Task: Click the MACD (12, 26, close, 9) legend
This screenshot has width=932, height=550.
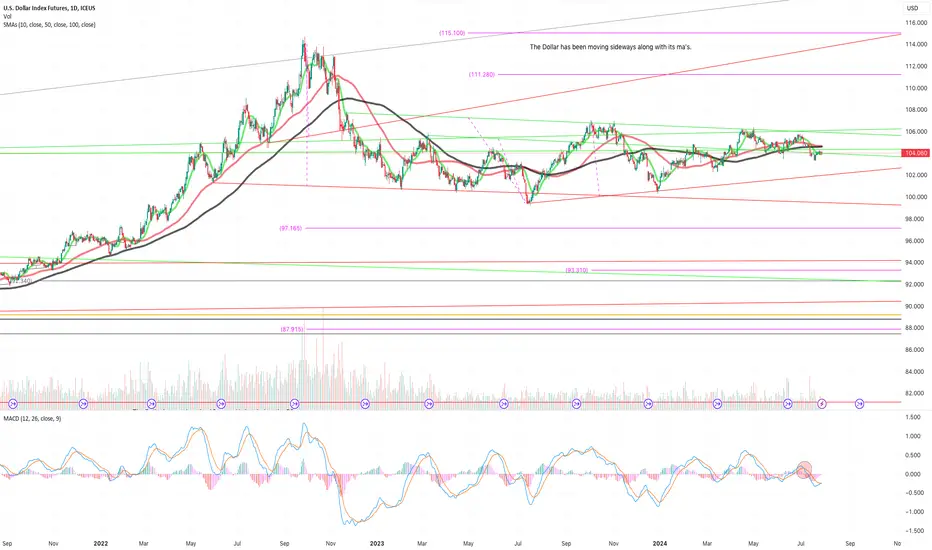Action: click(32, 419)
